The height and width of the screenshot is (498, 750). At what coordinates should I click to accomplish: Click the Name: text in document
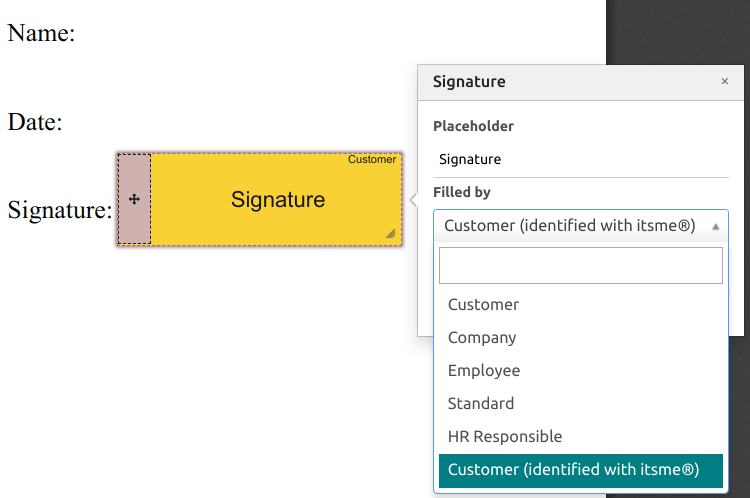click(x=42, y=33)
